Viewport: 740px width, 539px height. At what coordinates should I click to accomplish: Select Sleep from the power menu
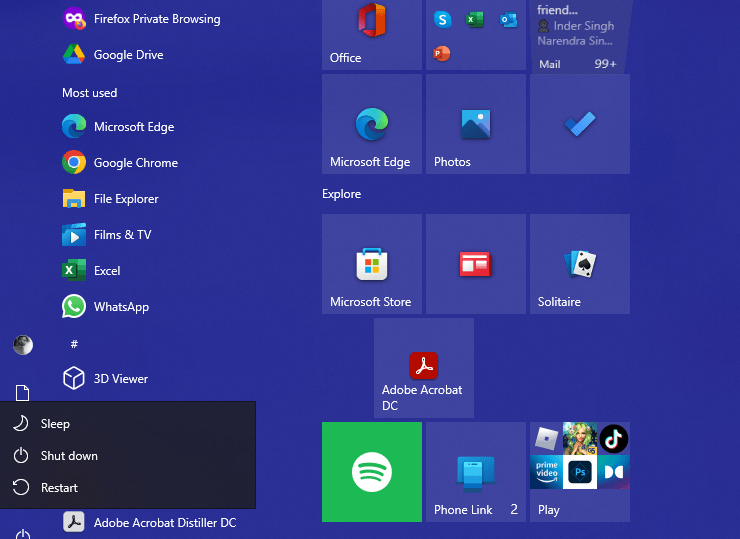tap(128, 424)
